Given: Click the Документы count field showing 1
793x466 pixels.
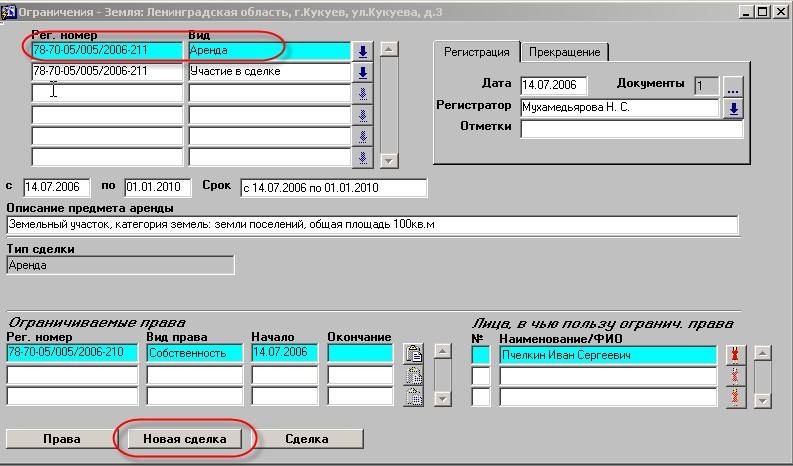Looking at the screenshot, I should [x=707, y=86].
